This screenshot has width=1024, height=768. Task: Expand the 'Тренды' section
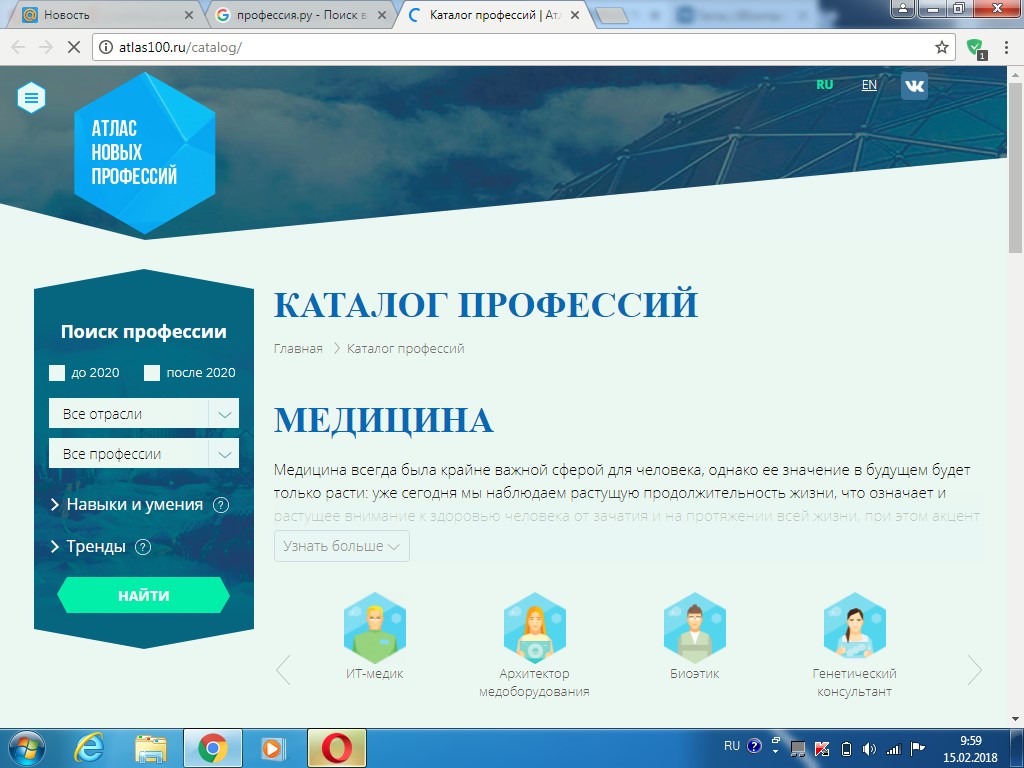(x=88, y=547)
